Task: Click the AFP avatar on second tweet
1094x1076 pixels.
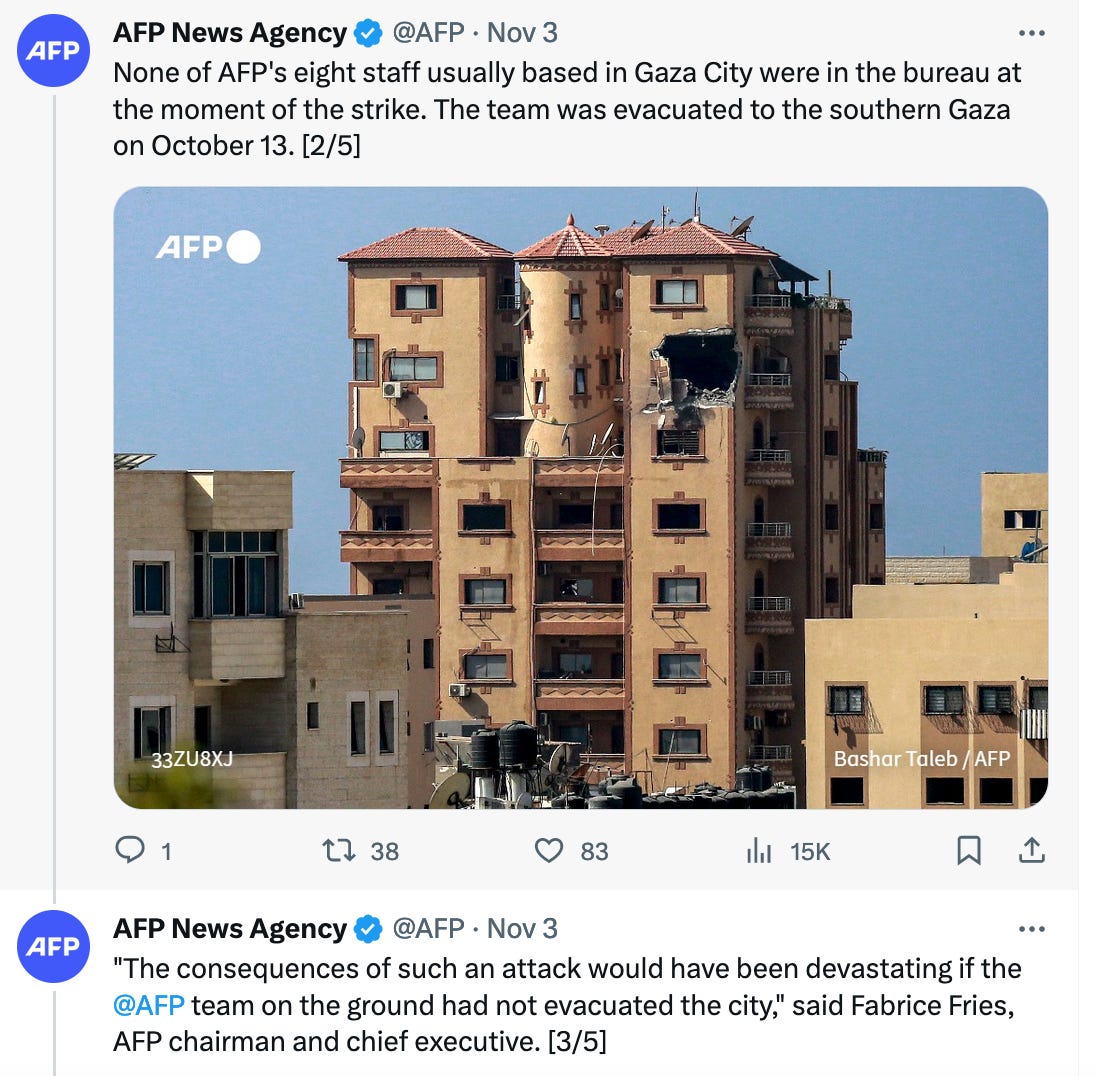Action: (x=53, y=946)
